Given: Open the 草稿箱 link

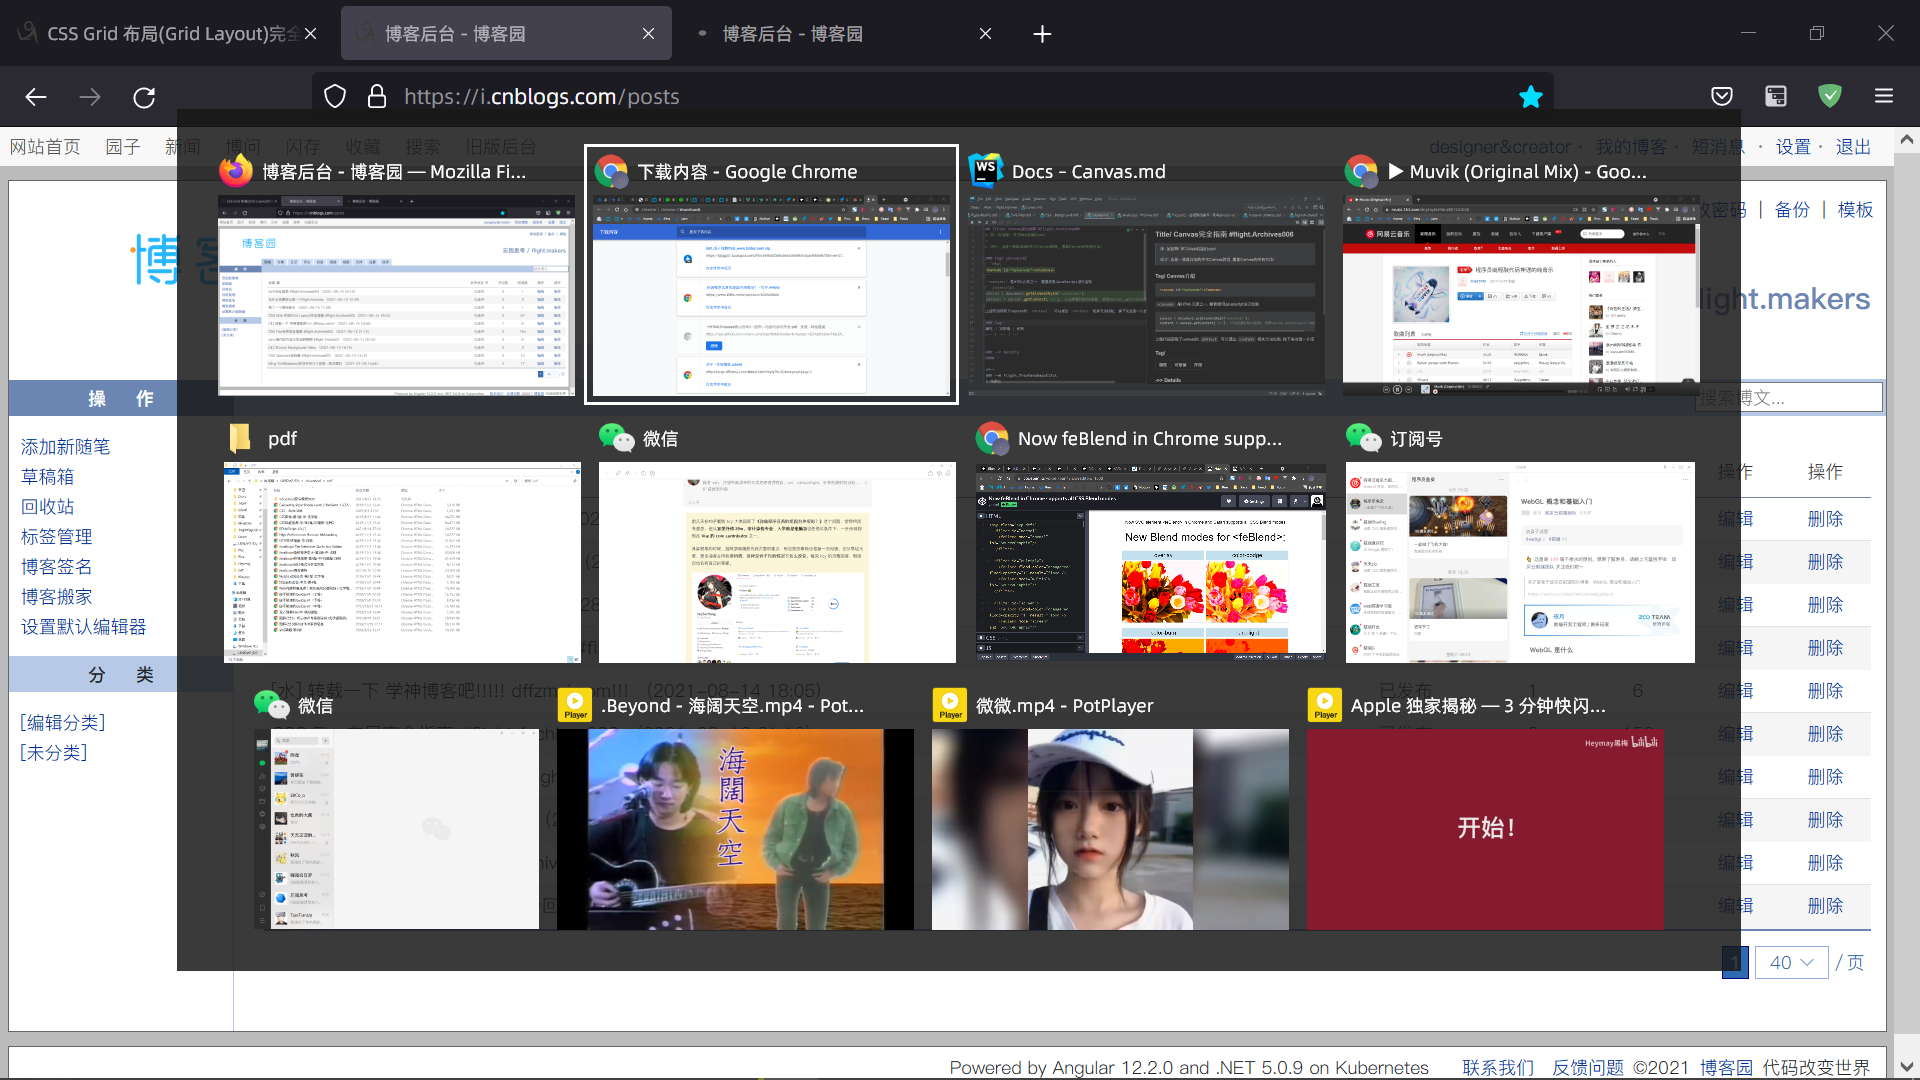Looking at the screenshot, I should (47, 477).
